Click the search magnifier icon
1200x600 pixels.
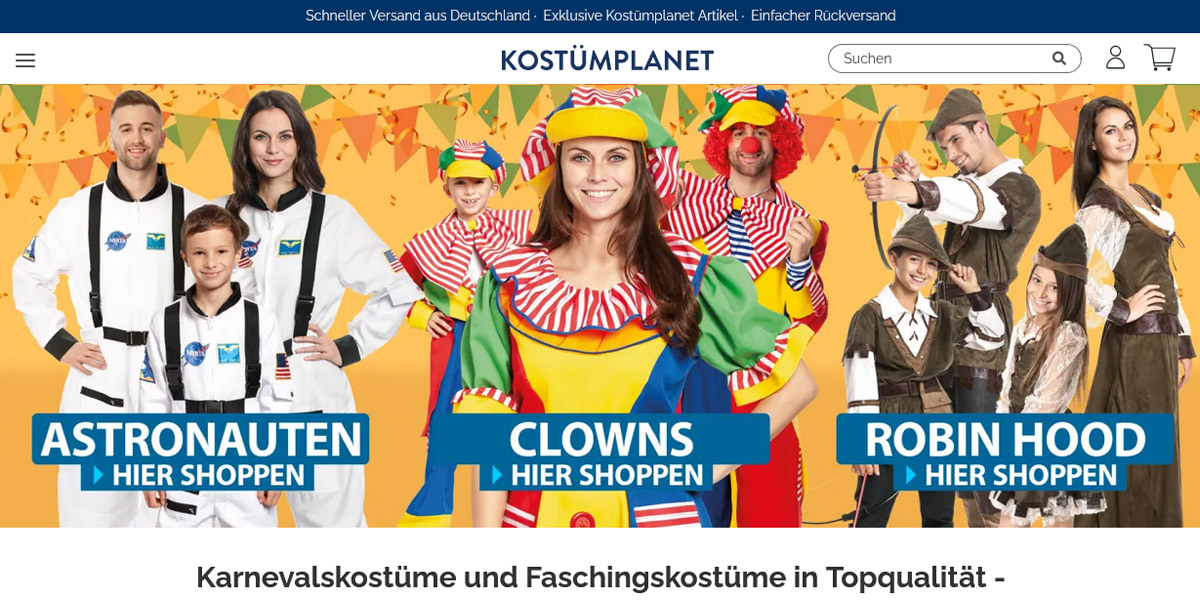1059,58
